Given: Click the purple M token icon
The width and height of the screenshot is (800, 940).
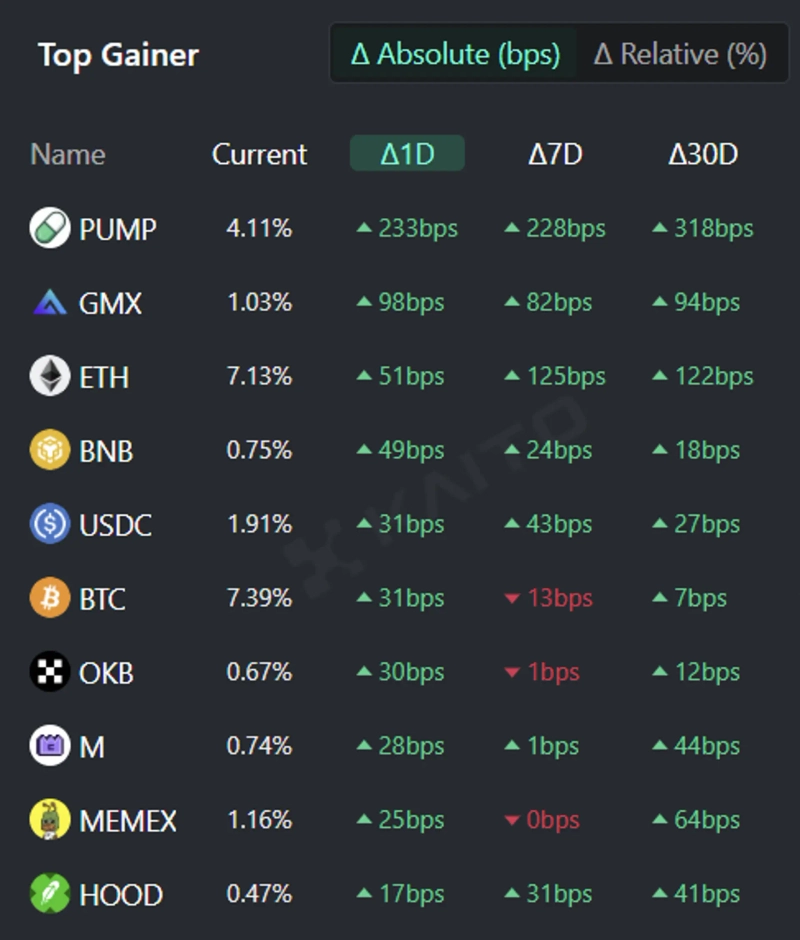Looking at the screenshot, I should (x=50, y=747).
